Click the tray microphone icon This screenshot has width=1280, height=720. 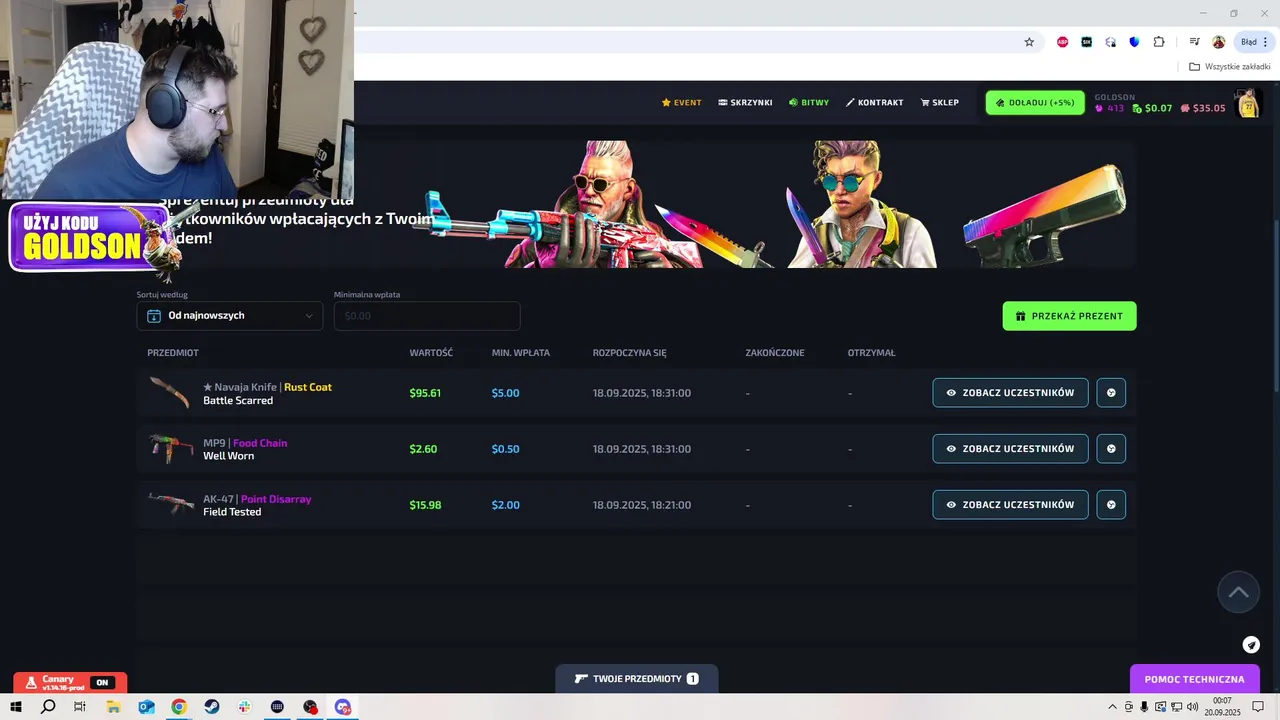1144,707
